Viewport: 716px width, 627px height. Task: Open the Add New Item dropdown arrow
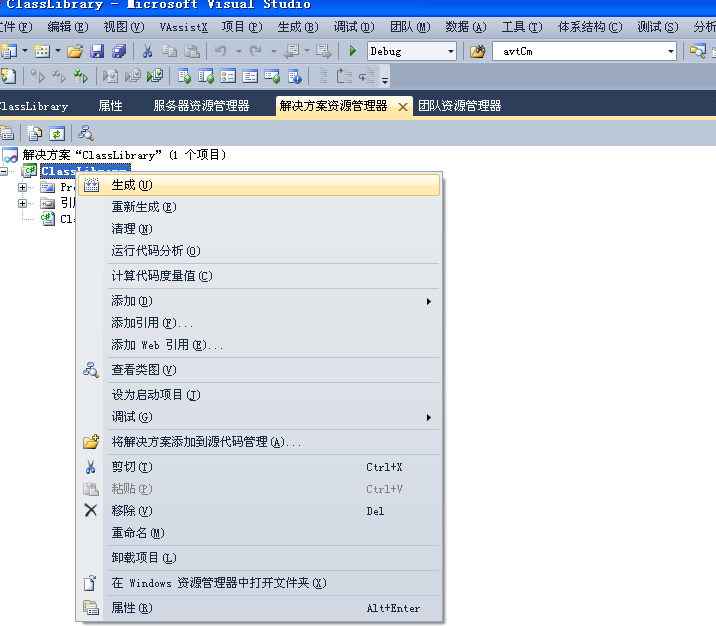point(58,51)
